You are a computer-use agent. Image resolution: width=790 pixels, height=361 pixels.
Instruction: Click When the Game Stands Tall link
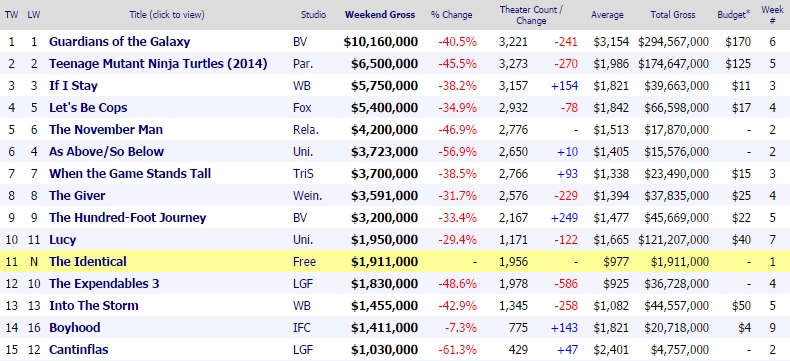130,174
